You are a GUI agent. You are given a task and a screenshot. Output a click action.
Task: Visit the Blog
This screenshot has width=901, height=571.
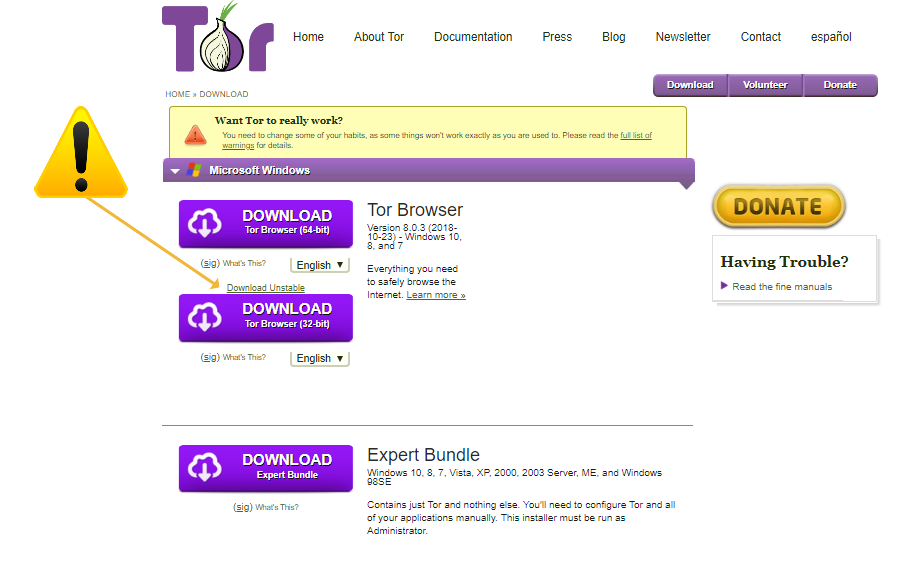coord(614,37)
